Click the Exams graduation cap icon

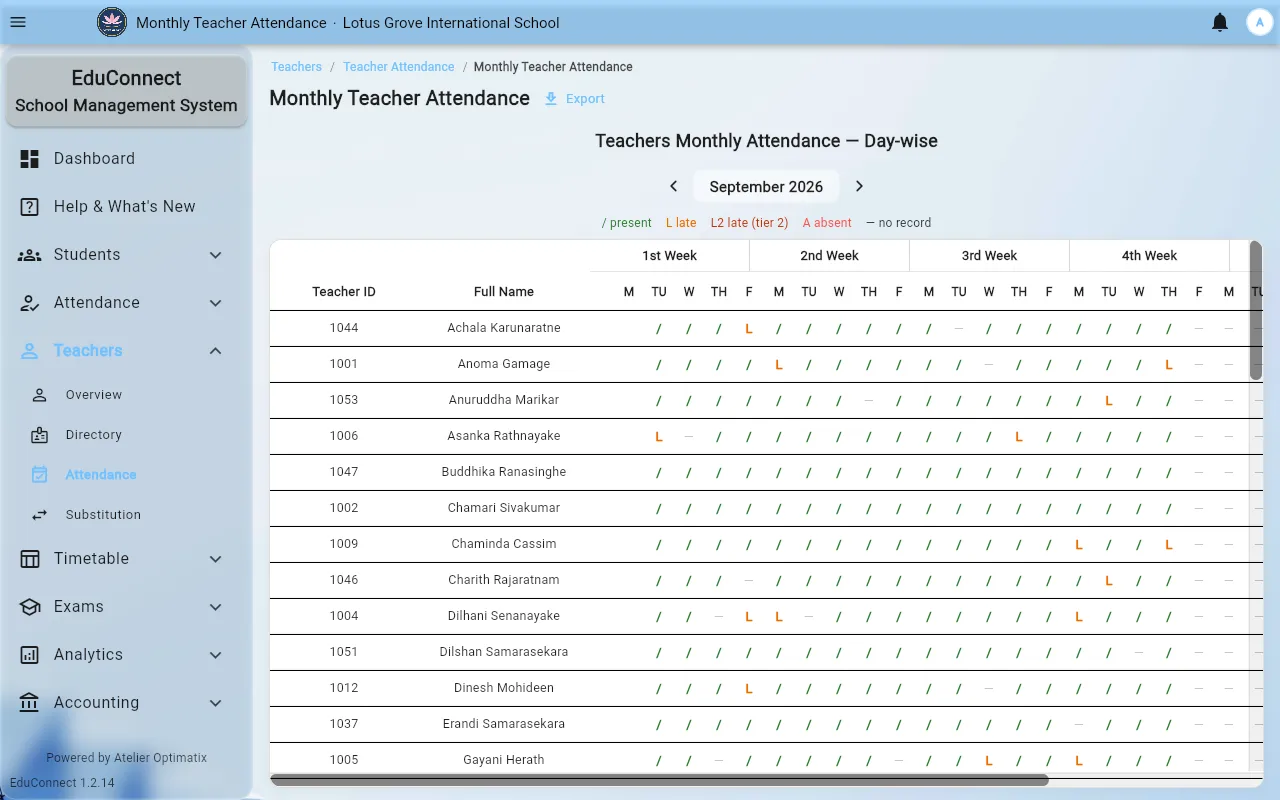tap(30, 606)
